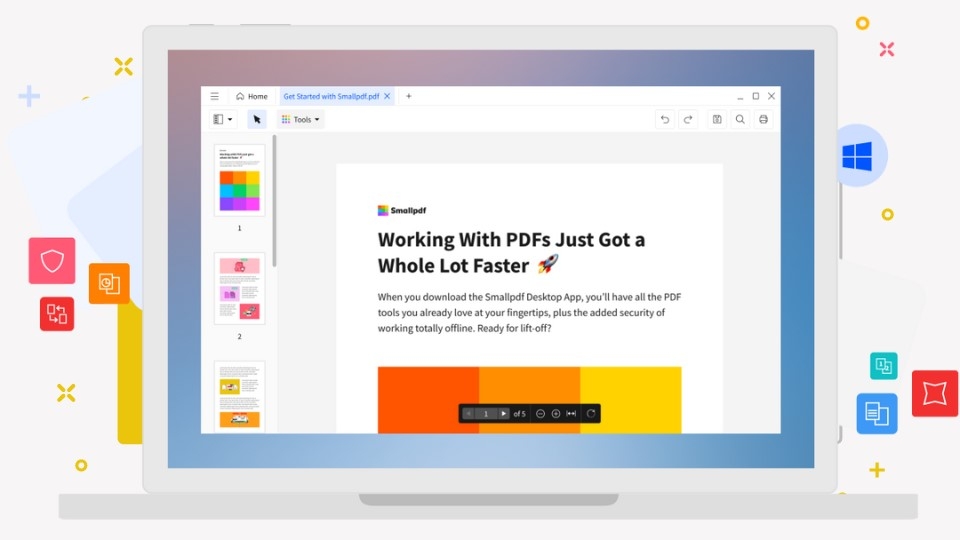Select page 1 thumbnail
The height and width of the screenshot is (540, 960).
coord(239,180)
